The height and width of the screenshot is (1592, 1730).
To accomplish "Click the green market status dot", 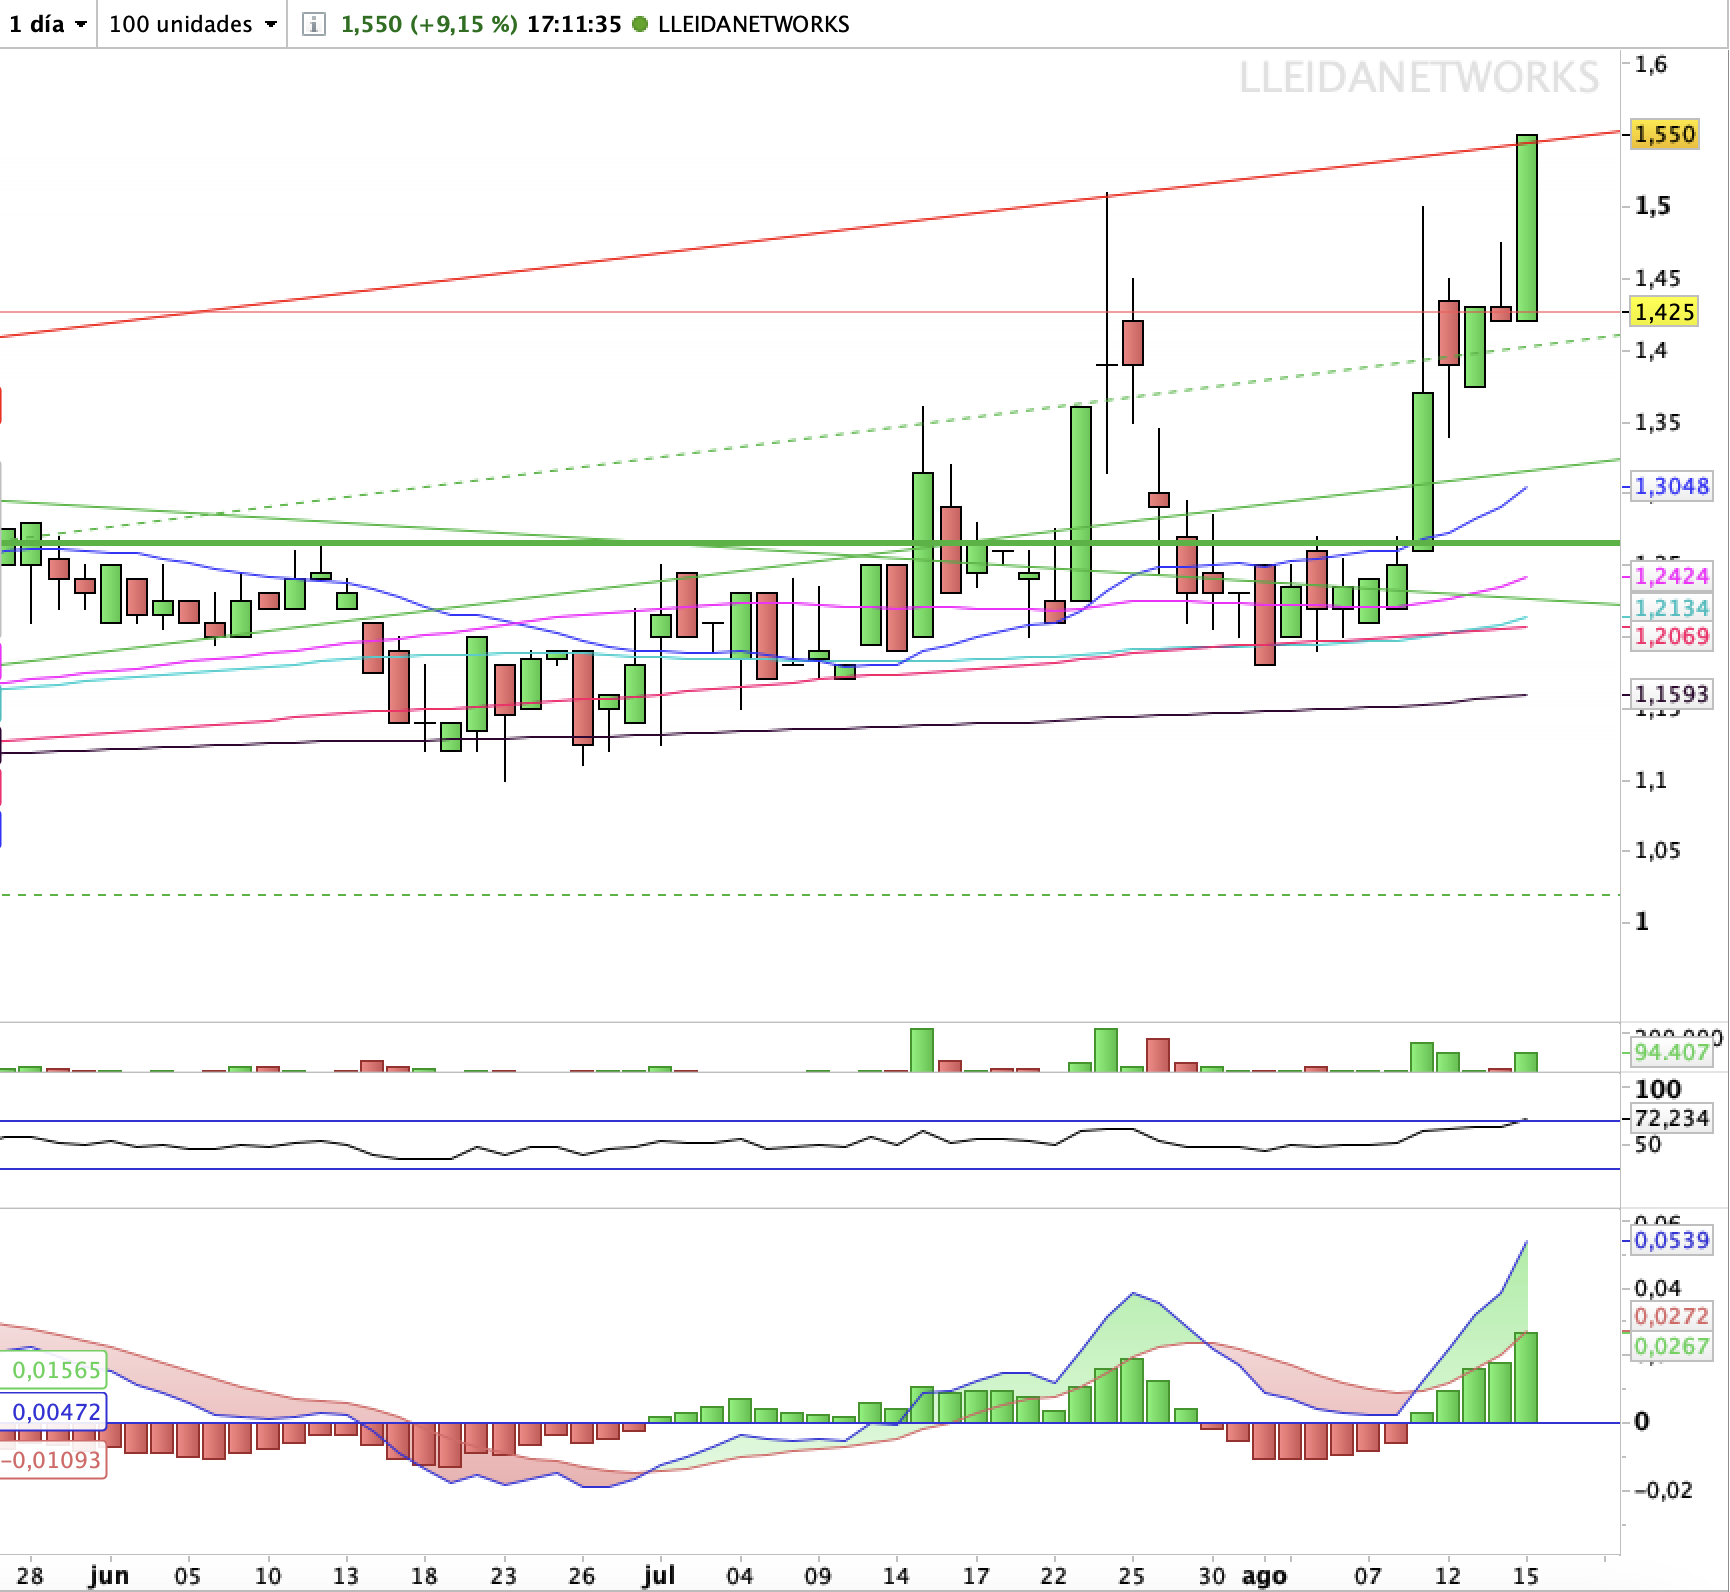I will point(640,24).
